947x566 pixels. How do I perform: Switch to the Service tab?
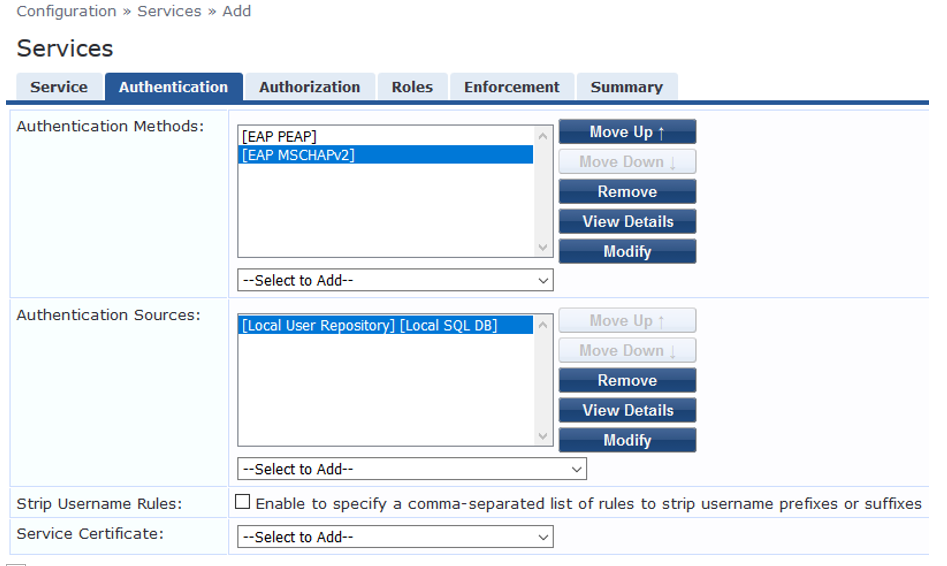59,87
